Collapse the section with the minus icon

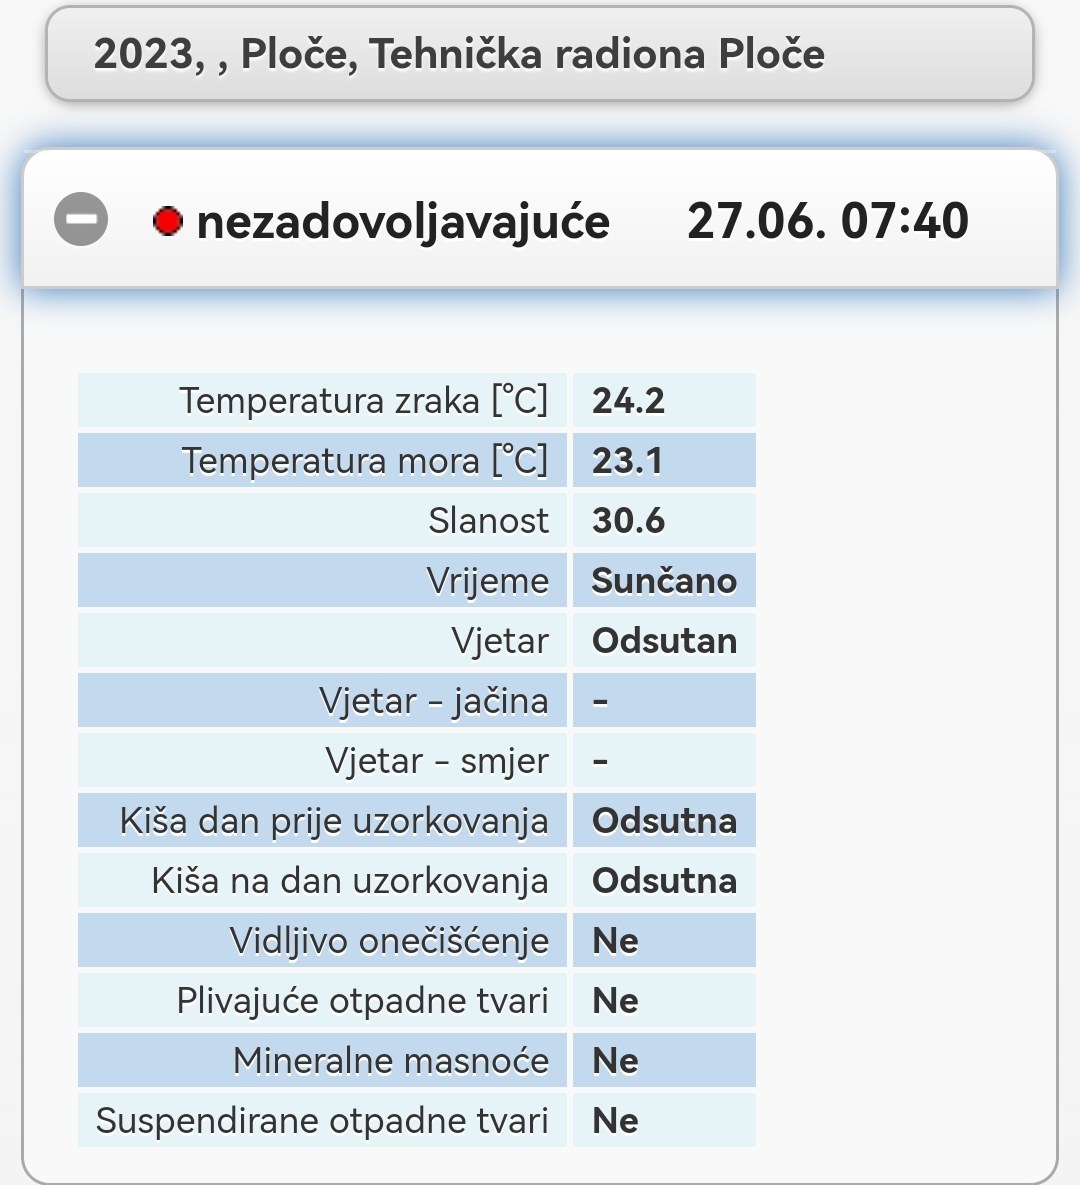coord(81,219)
